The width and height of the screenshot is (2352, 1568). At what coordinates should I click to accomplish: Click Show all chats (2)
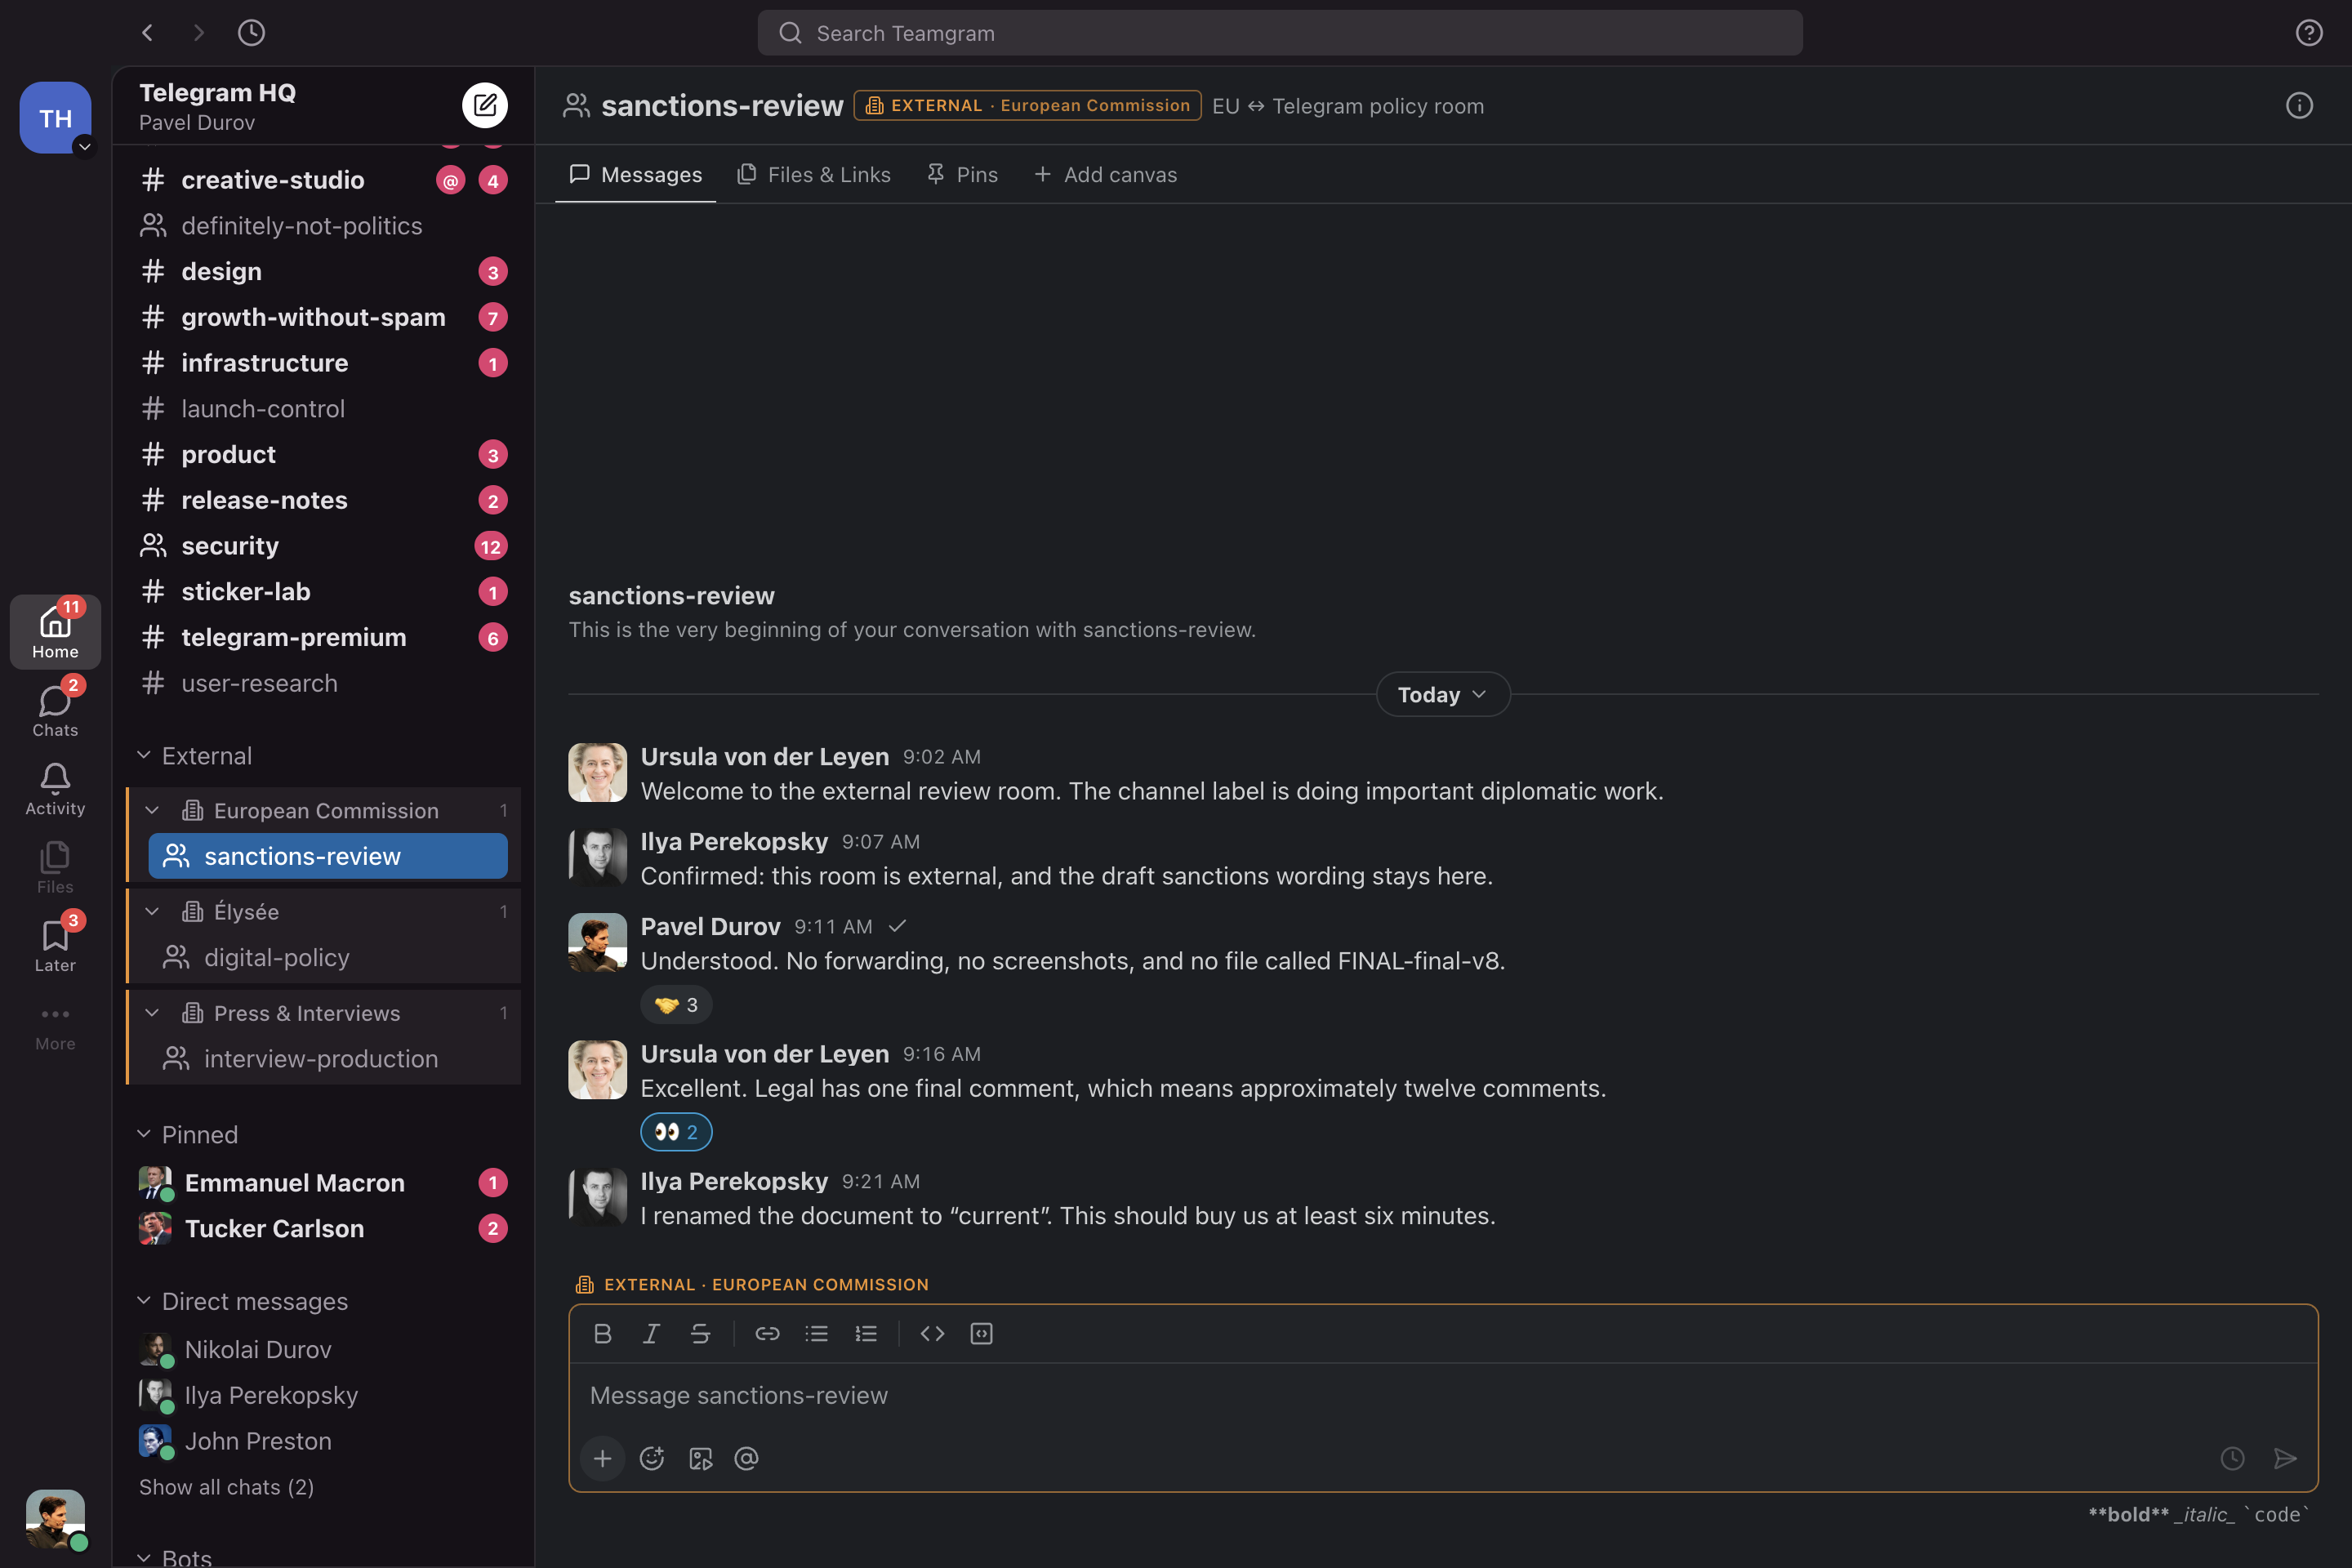pos(226,1486)
